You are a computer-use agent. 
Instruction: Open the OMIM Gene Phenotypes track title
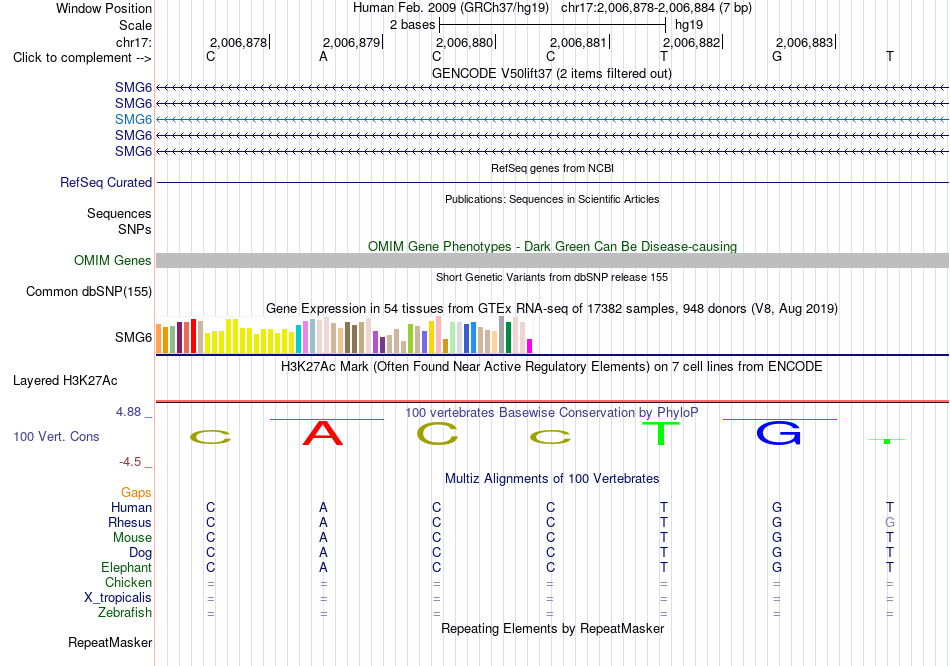[552, 247]
